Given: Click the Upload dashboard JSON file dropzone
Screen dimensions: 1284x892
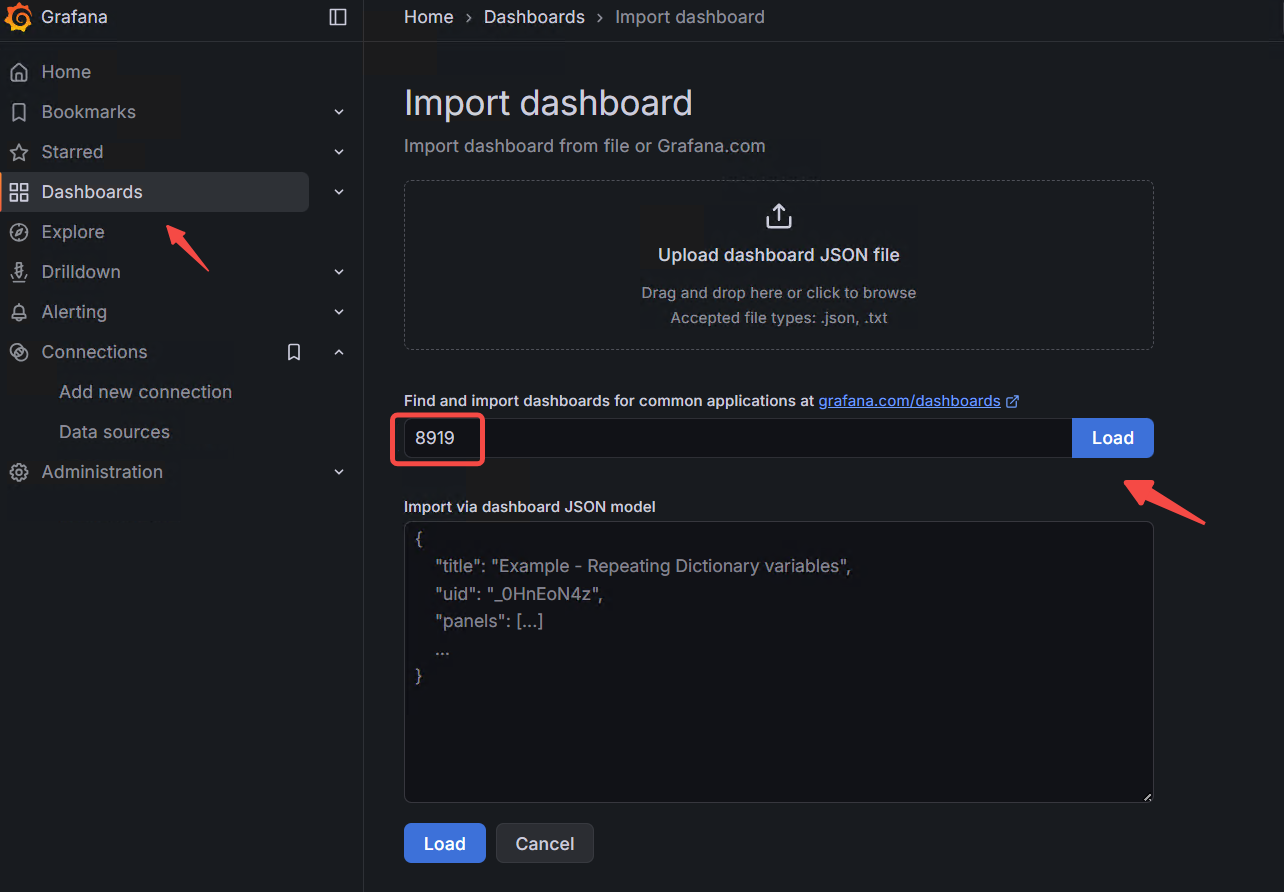Looking at the screenshot, I should click(x=779, y=265).
